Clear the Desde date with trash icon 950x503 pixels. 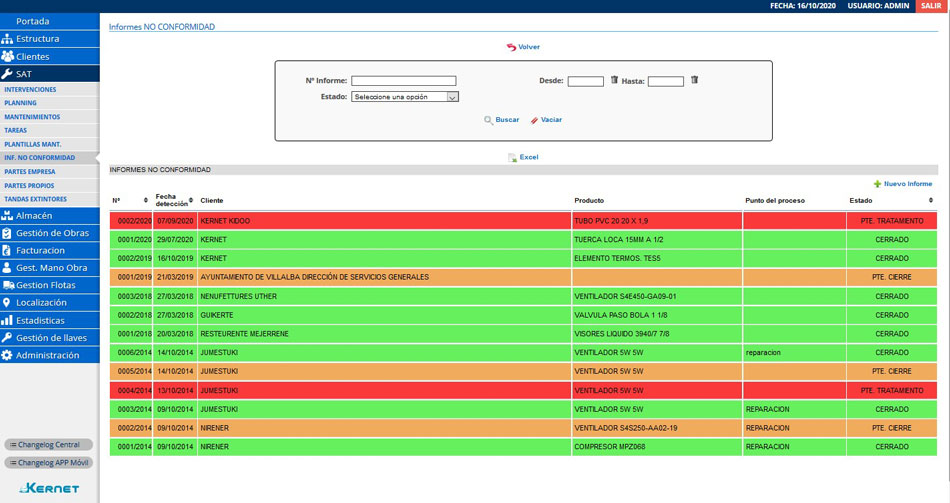(614, 80)
